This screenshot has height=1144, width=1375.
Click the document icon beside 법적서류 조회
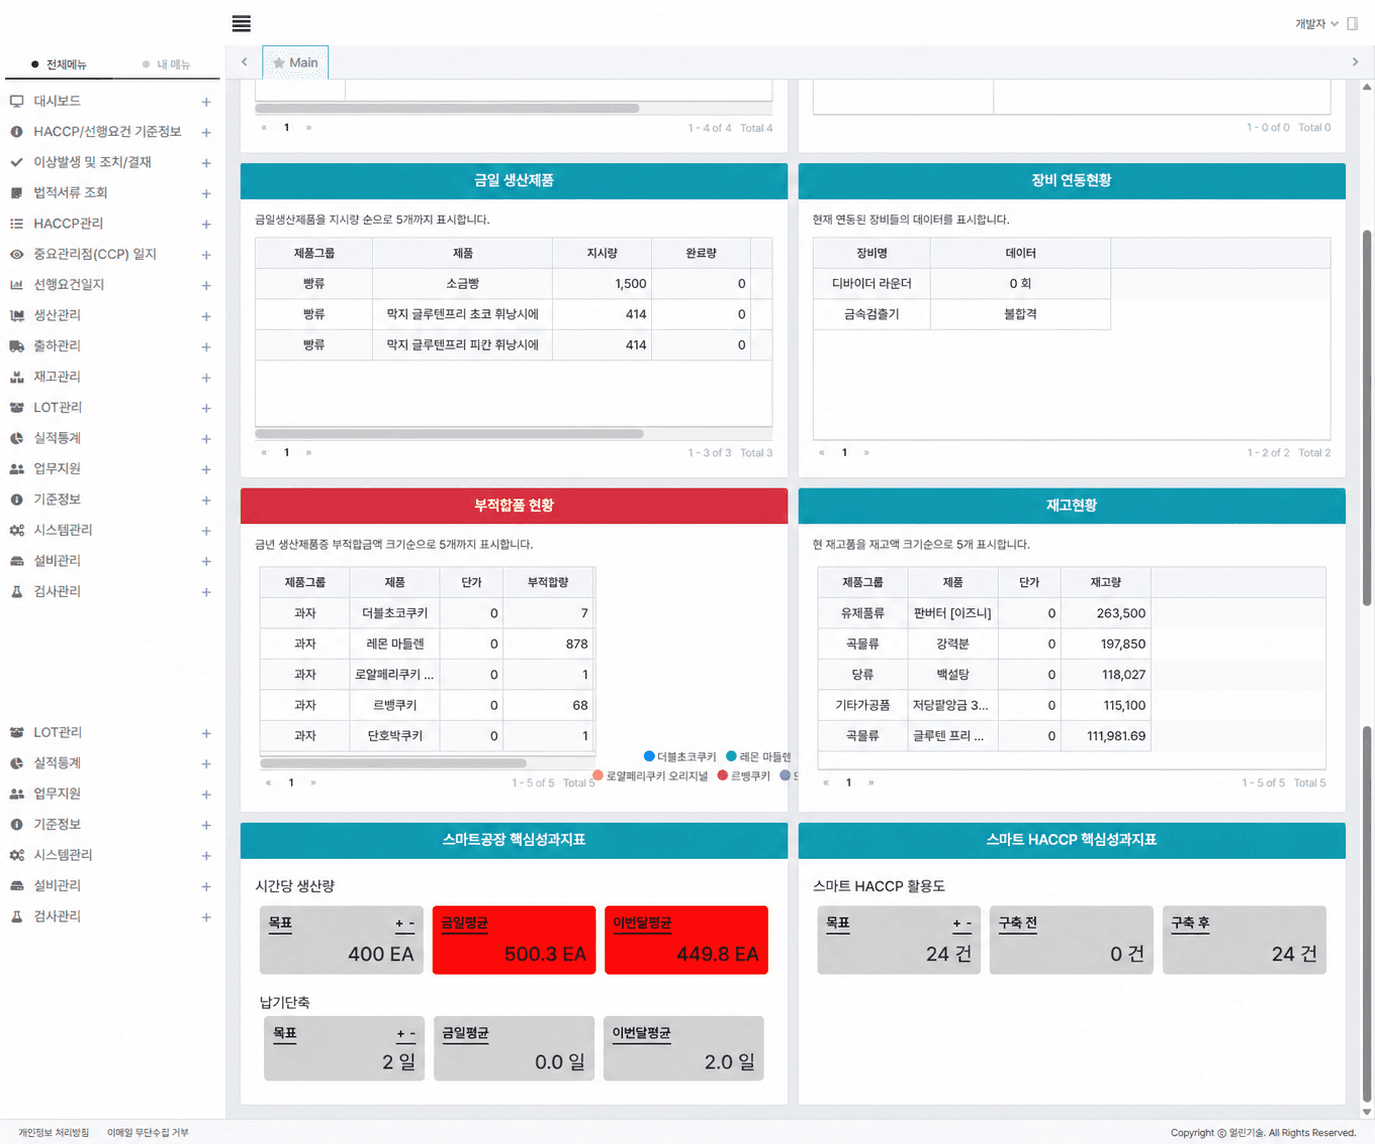click(16, 193)
